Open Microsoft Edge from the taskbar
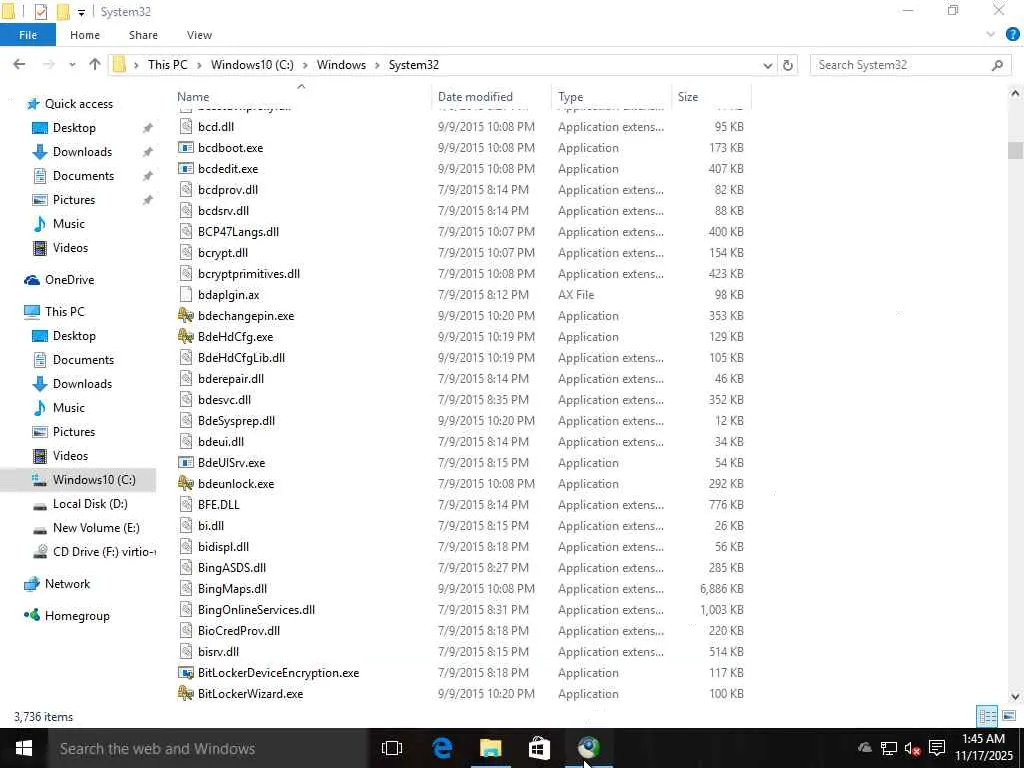Viewport: 1024px width, 768px height. click(x=442, y=748)
